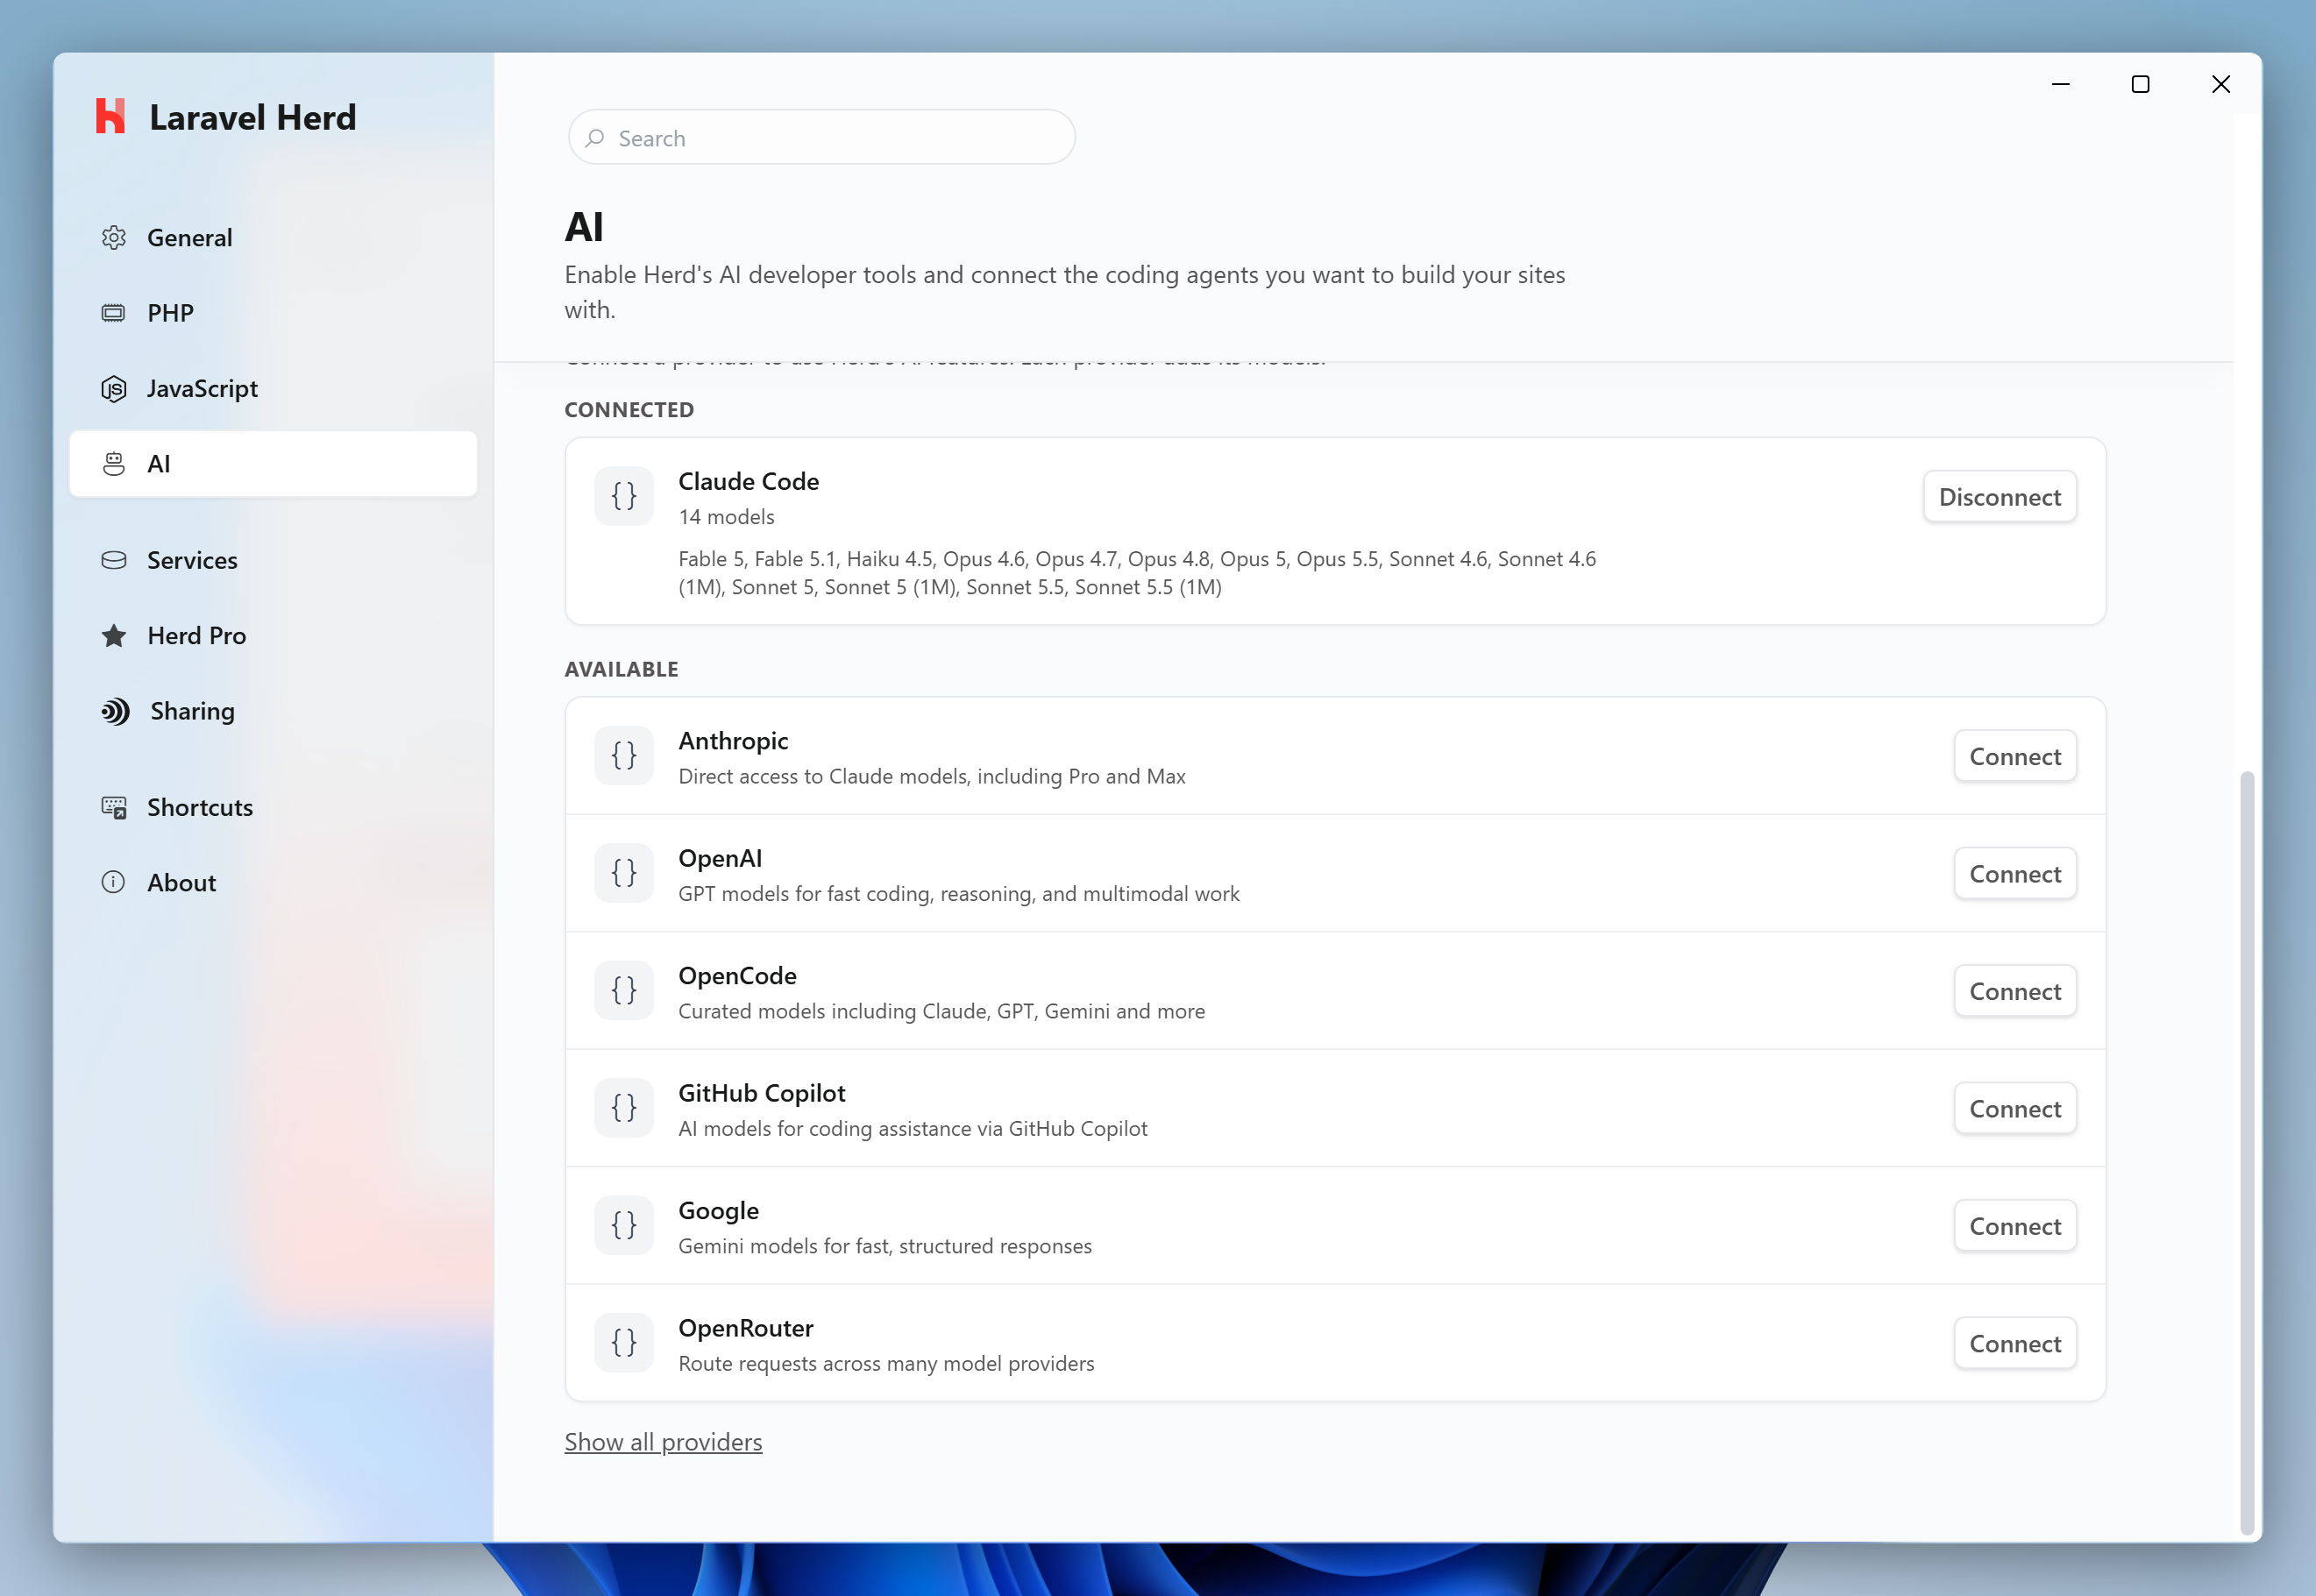Connect the Anthropic provider

(x=2015, y=757)
